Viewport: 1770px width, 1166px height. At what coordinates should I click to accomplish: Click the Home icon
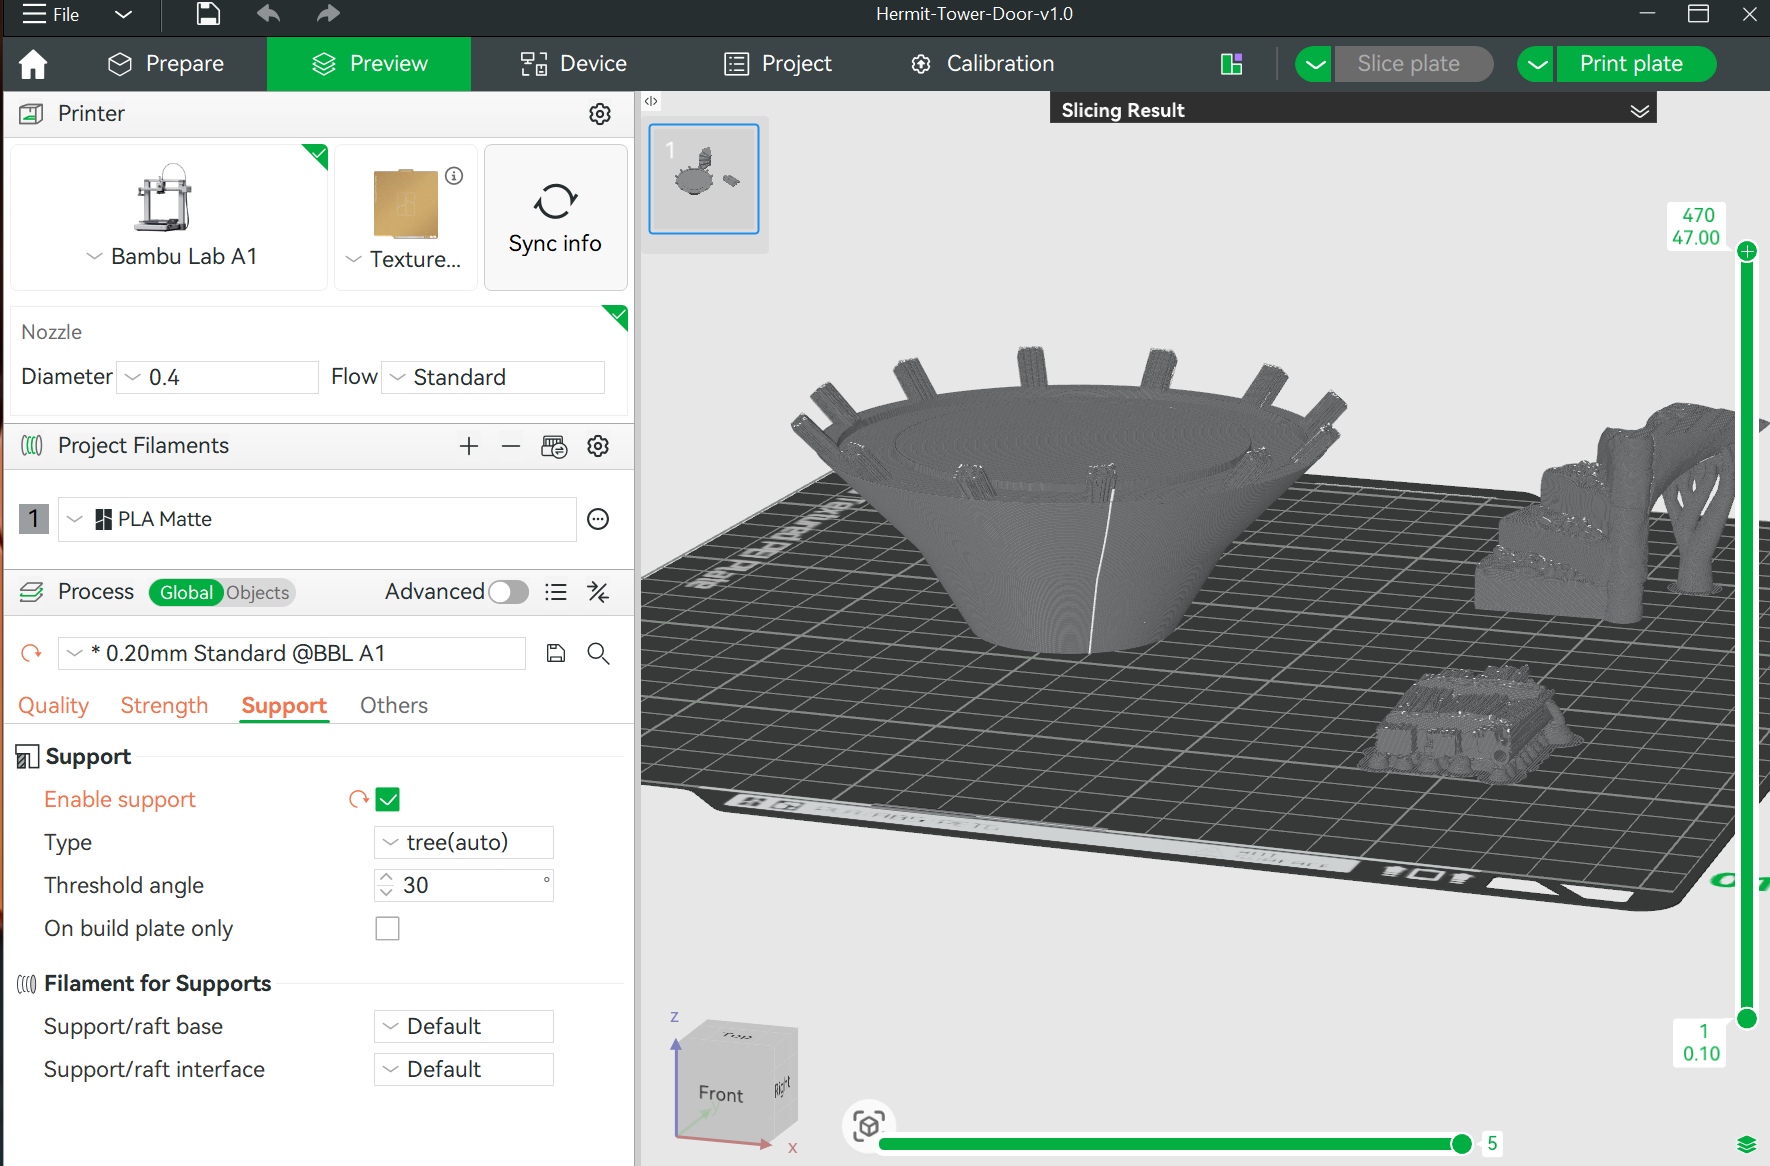[x=33, y=64]
